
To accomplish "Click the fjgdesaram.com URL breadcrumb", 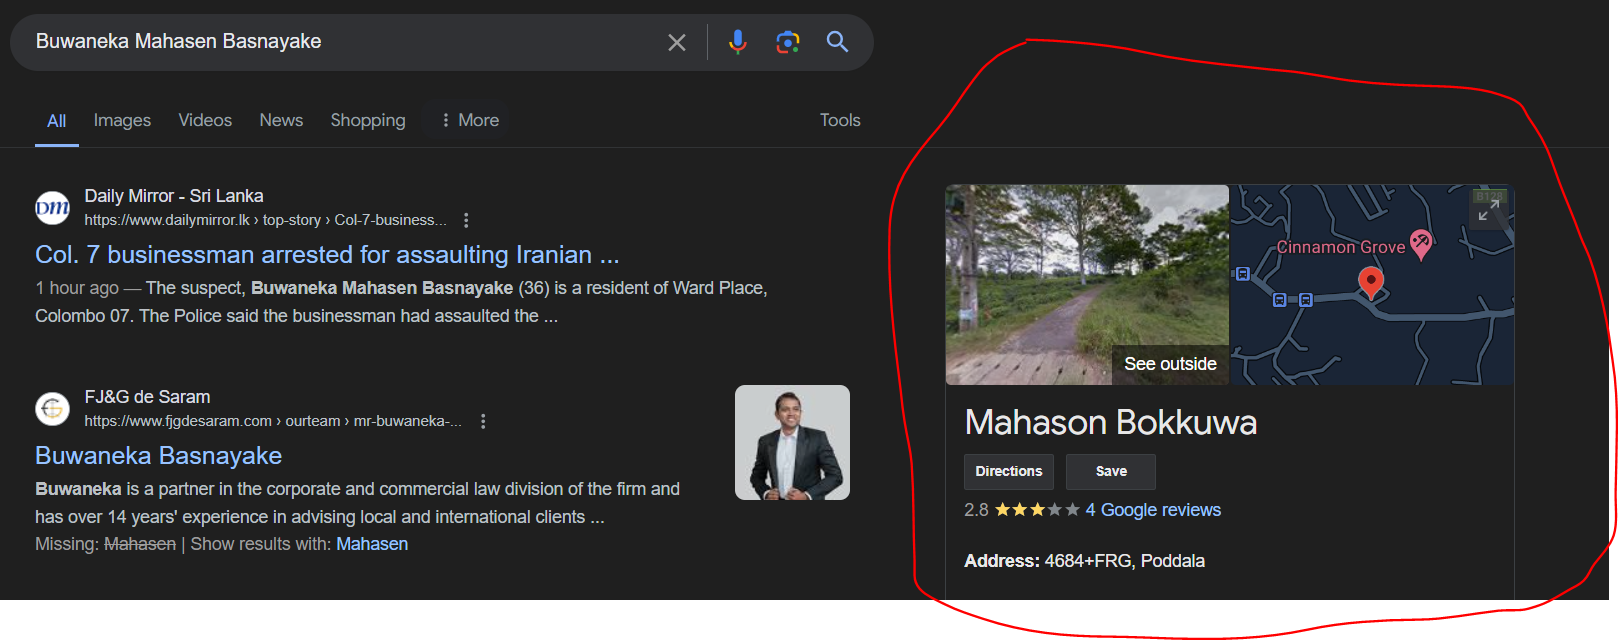I will (273, 421).
